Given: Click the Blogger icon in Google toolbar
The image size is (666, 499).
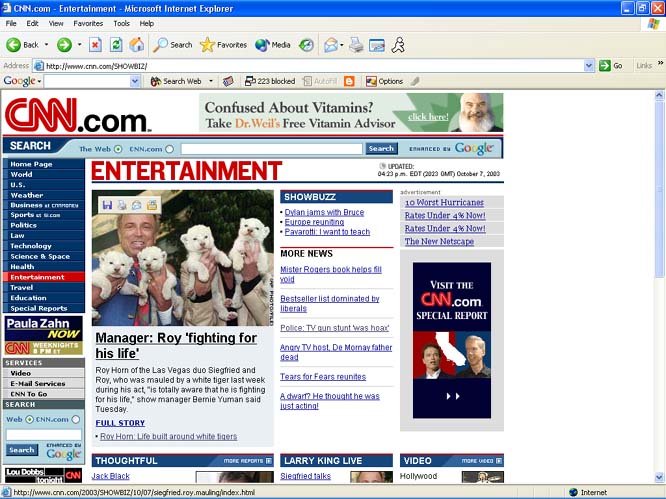Looking at the screenshot, I should 349,81.
